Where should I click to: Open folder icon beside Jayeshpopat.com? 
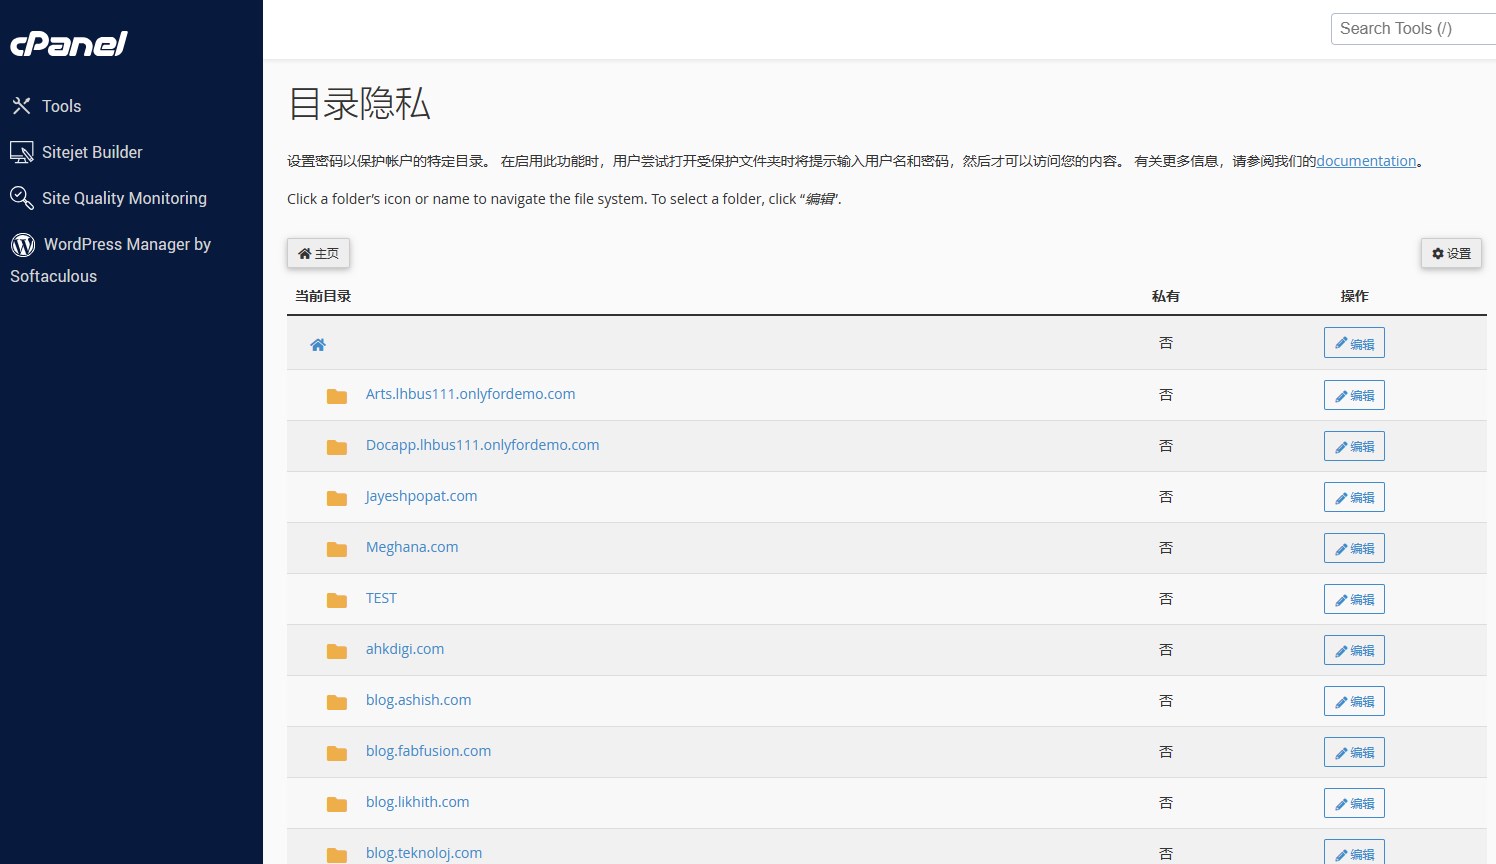337,498
